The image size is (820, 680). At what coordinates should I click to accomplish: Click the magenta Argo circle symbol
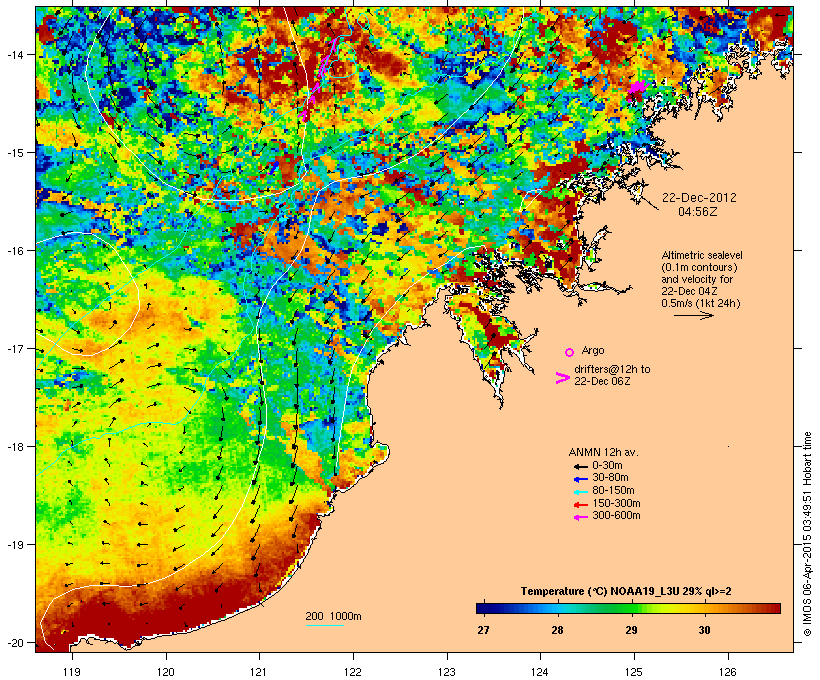pyautogui.click(x=570, y=352)
